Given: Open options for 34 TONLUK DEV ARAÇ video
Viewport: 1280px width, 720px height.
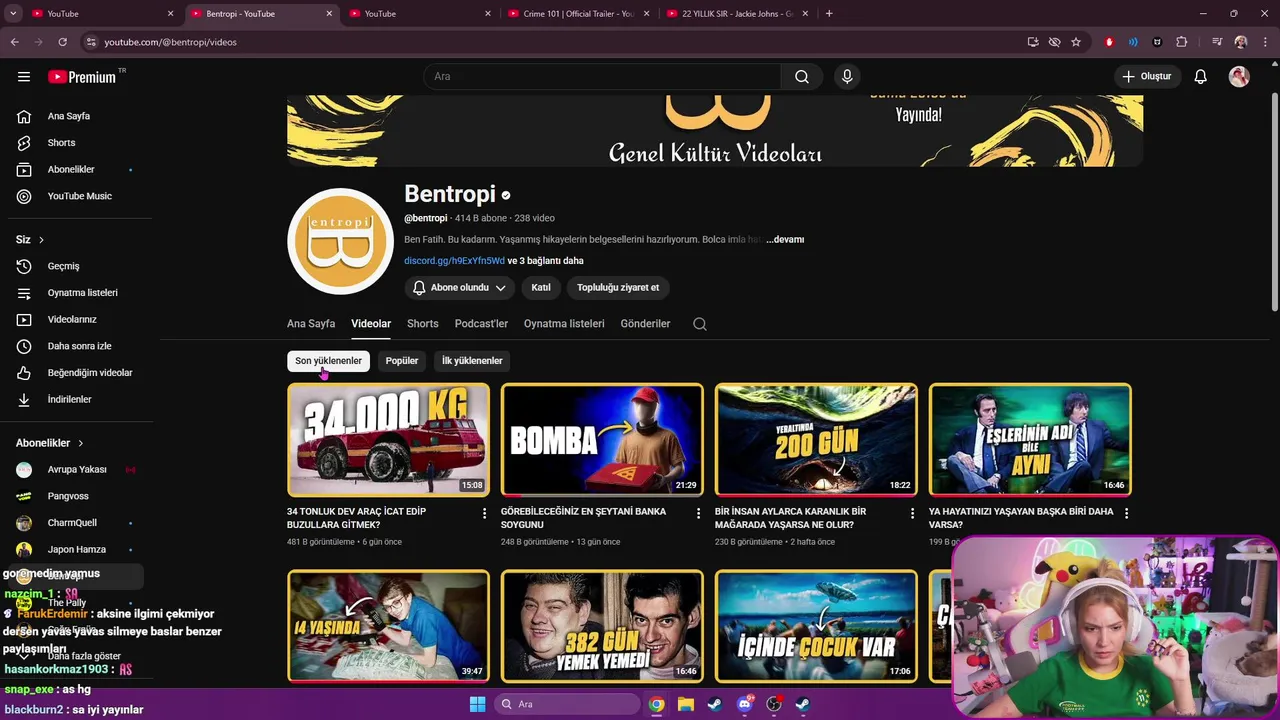Looking at the screenshot, I should pos(485,513).
